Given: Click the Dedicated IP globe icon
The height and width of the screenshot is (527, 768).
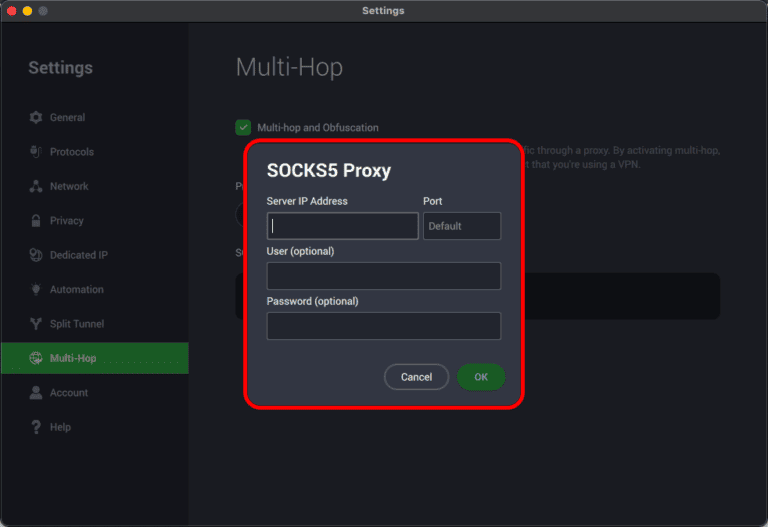Looking at the screenshot, I should click(36, 255).
